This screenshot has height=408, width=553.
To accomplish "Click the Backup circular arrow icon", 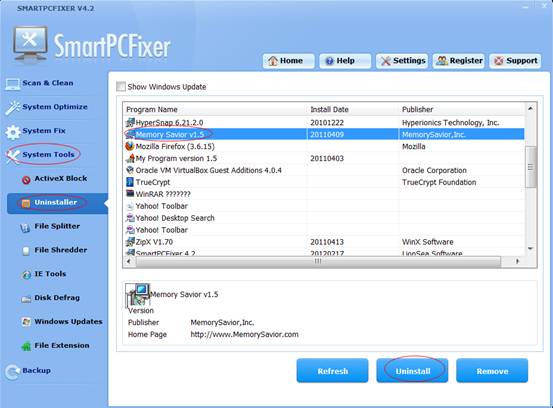I will (13, 372).
